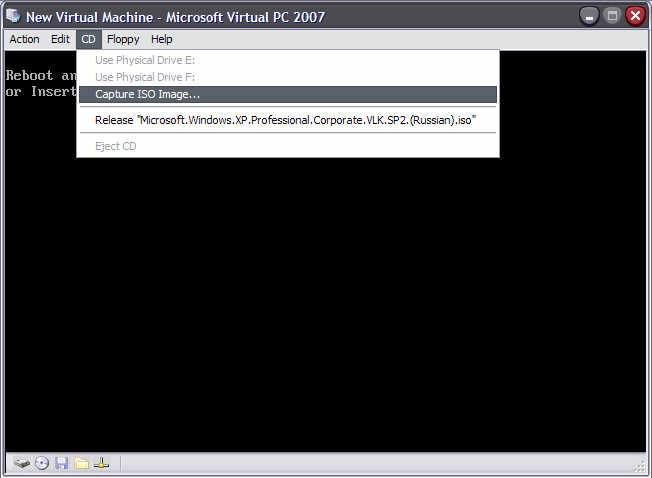Open the Edit menu
The image size is (652, 478).
(60, 39)
